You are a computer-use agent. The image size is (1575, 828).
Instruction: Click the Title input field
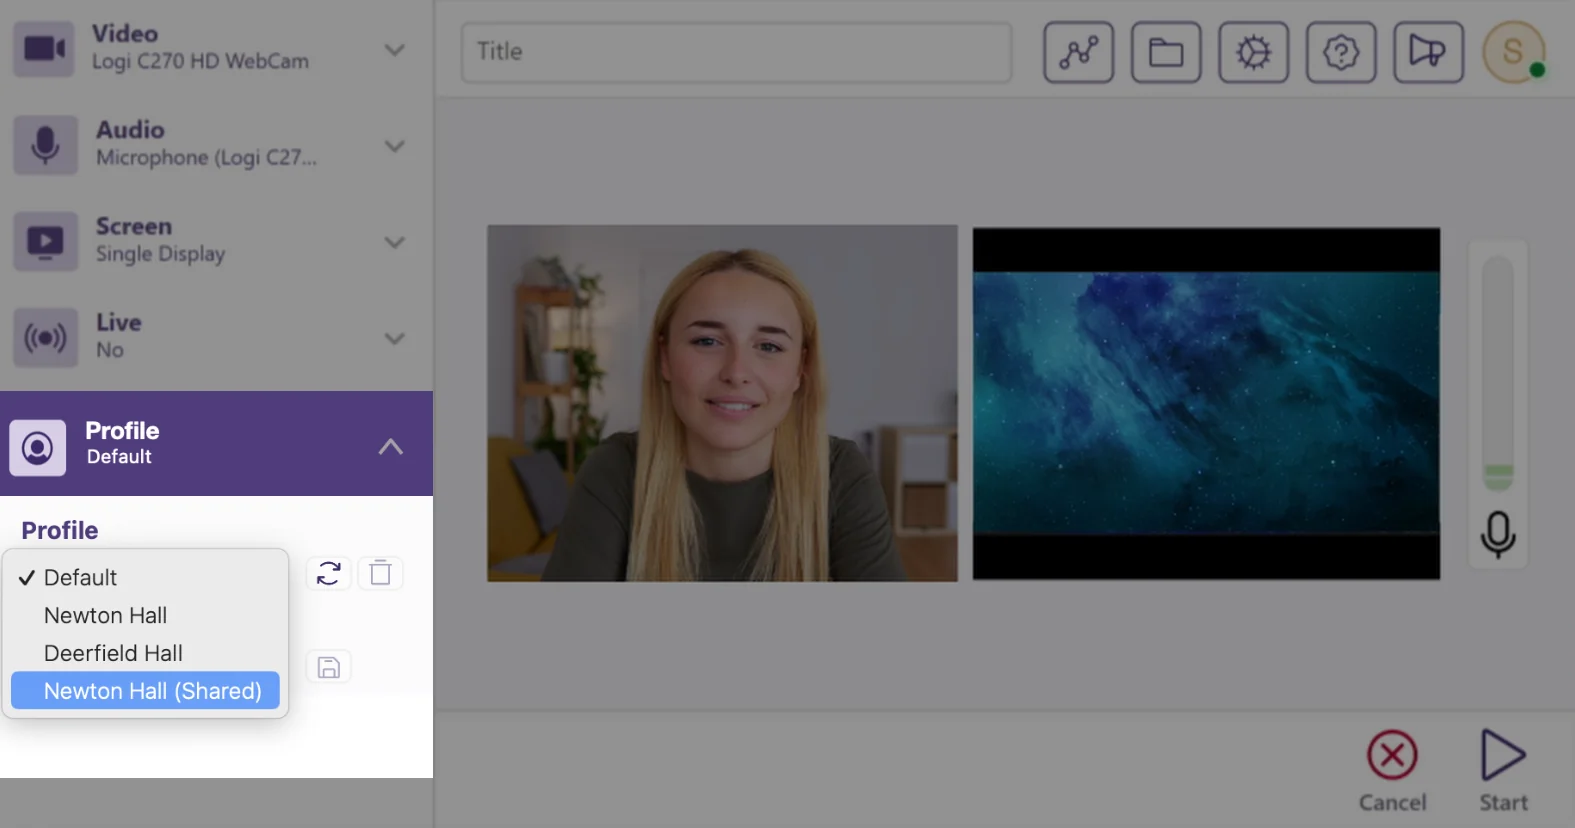[736, 52]
